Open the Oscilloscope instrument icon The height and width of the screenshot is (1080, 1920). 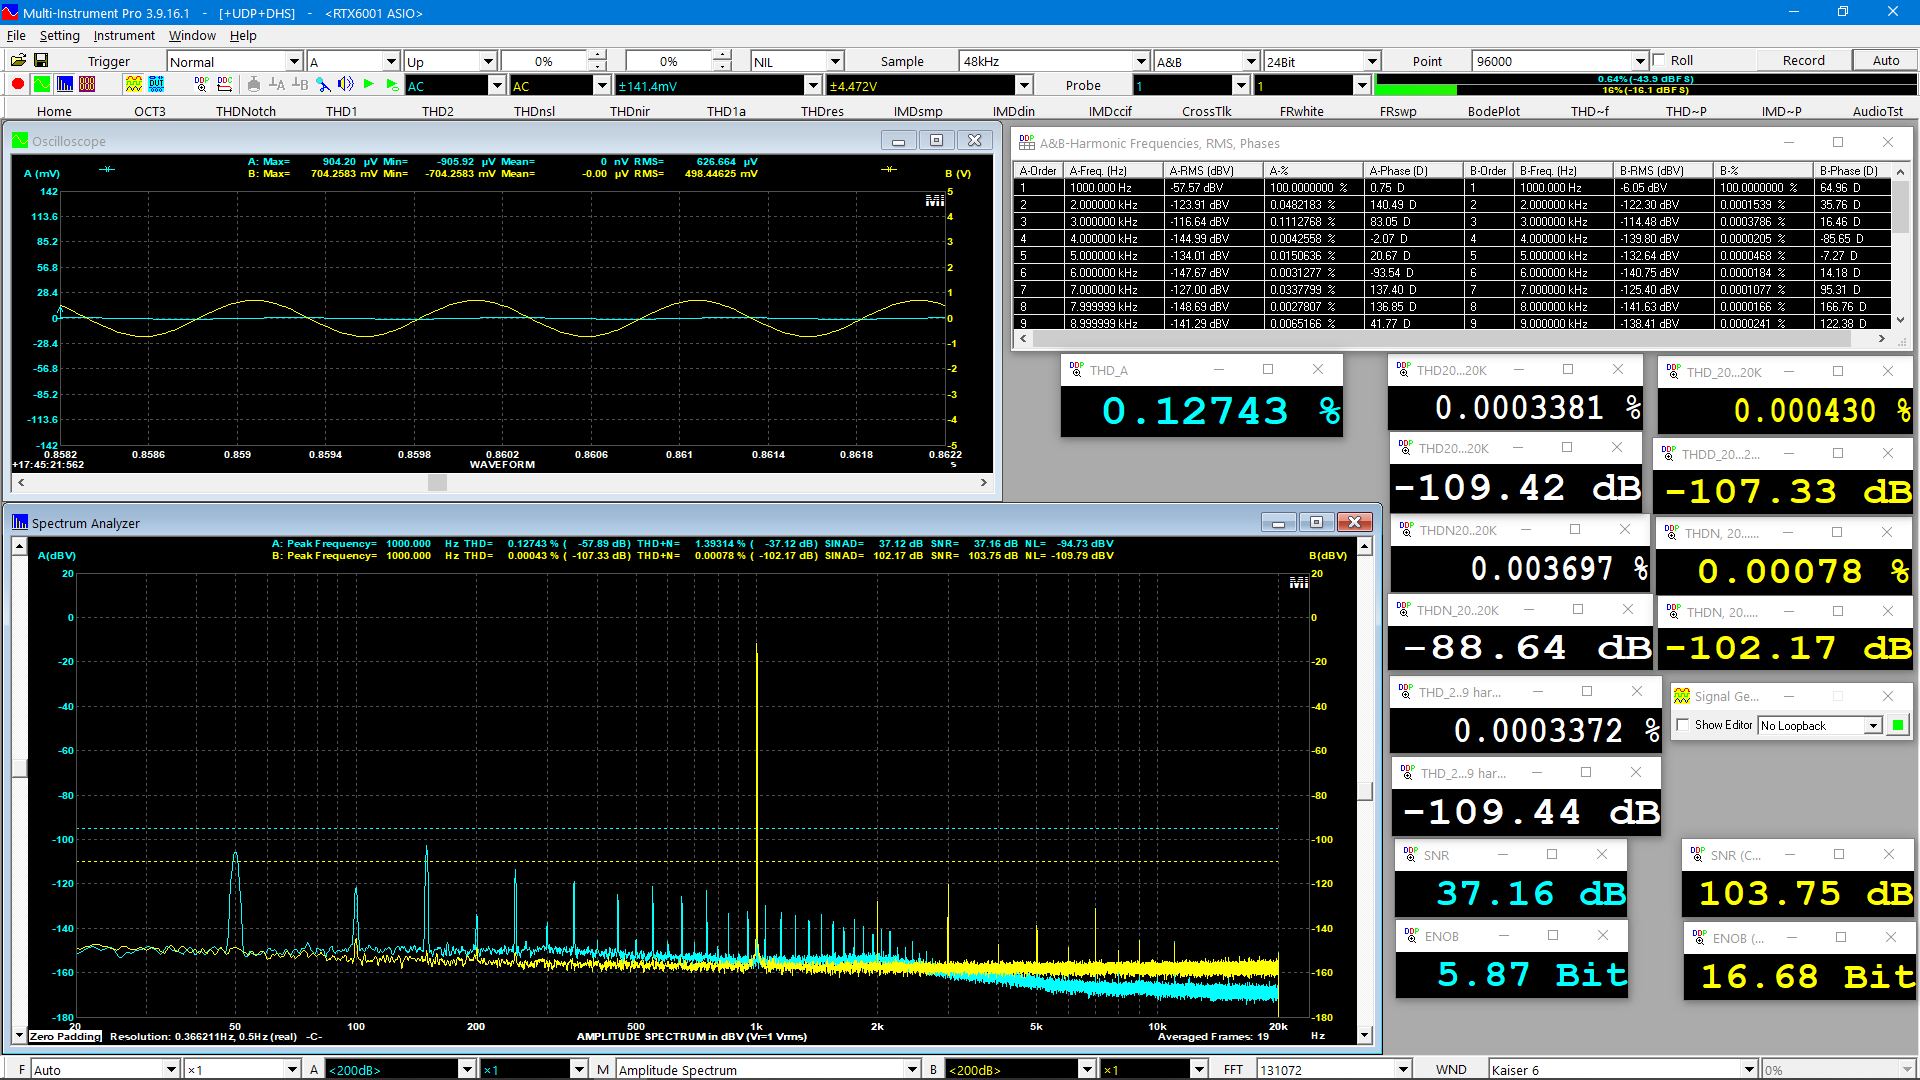tap(41, 85)
